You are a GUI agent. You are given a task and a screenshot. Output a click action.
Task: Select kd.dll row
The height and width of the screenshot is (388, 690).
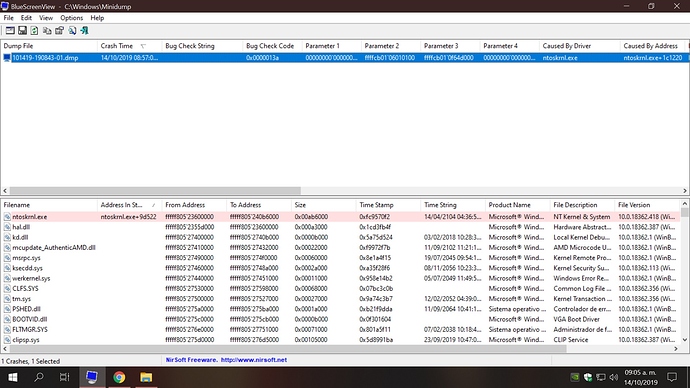click(x=340, y=237)
